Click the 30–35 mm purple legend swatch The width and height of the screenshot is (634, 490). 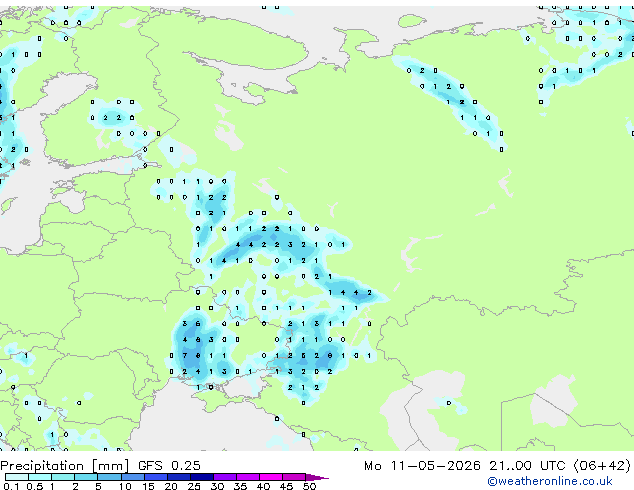click(224, 477)
